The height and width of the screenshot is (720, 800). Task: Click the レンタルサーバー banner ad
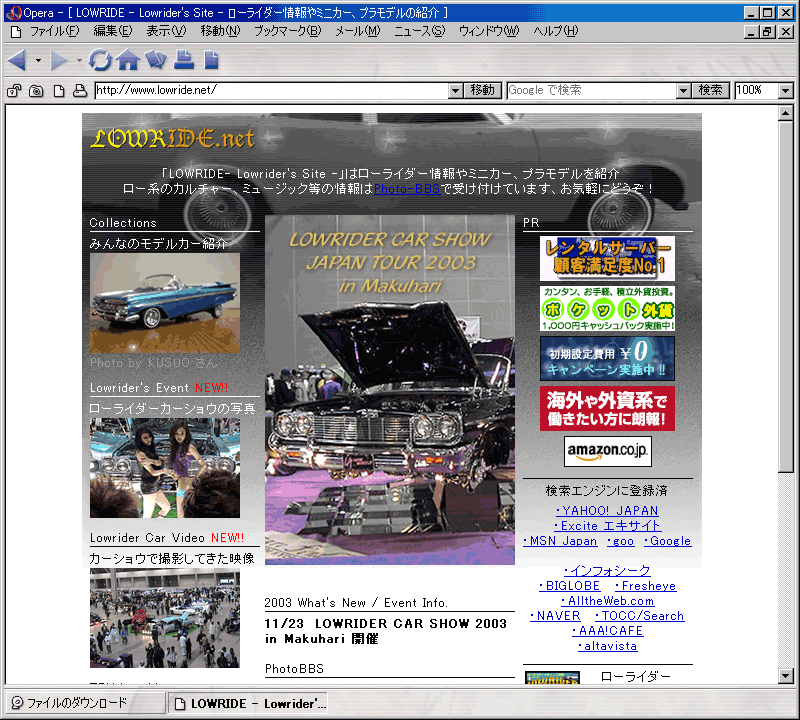pos(607,258)
